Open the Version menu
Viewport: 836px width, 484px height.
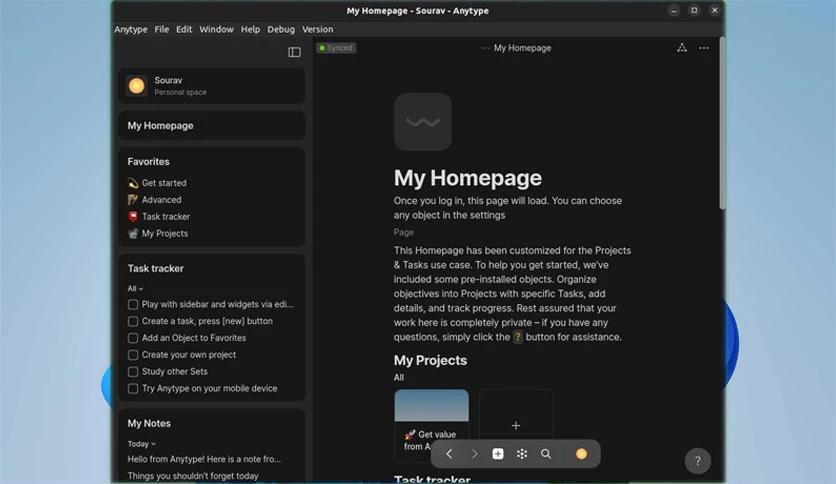(317, 29)
